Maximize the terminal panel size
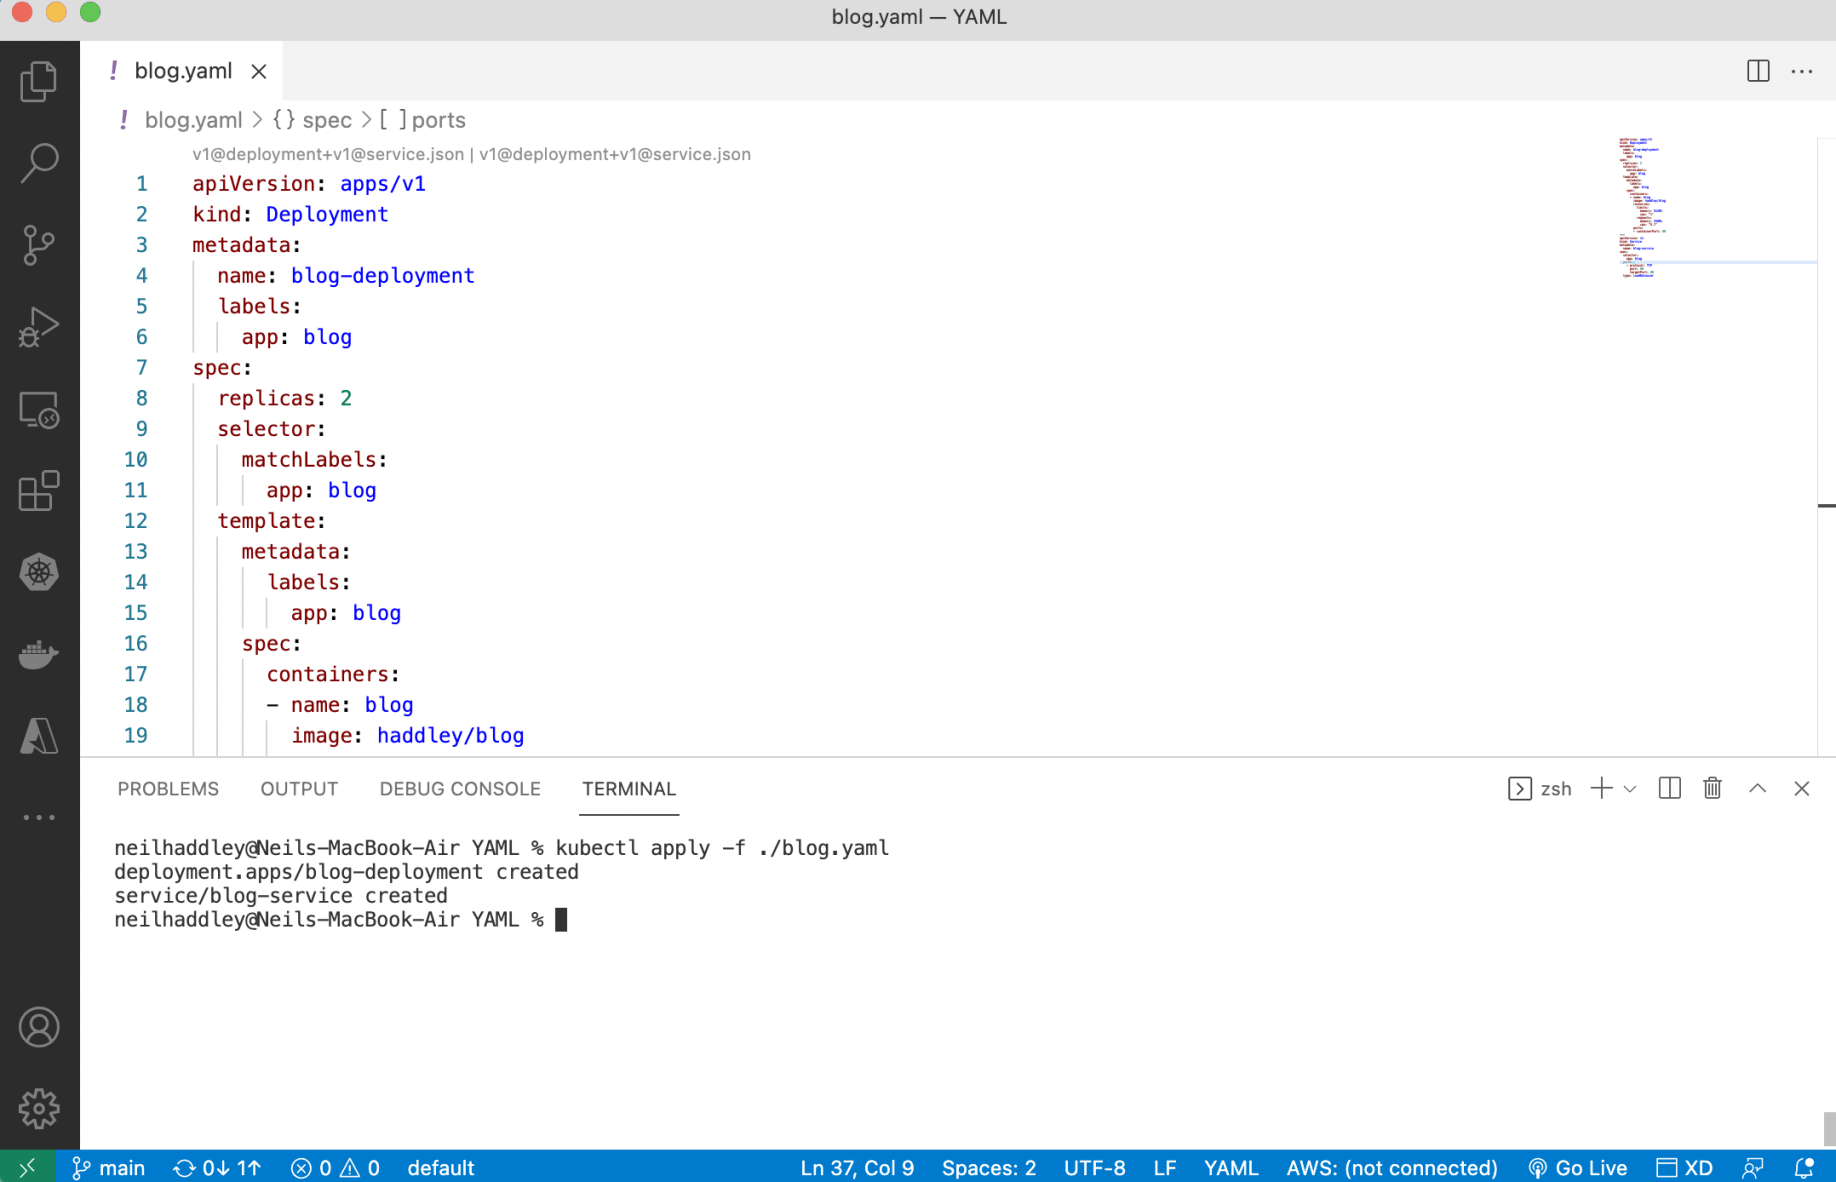The height and width of the screenshot is (1182, 1836). (1757, 788)
